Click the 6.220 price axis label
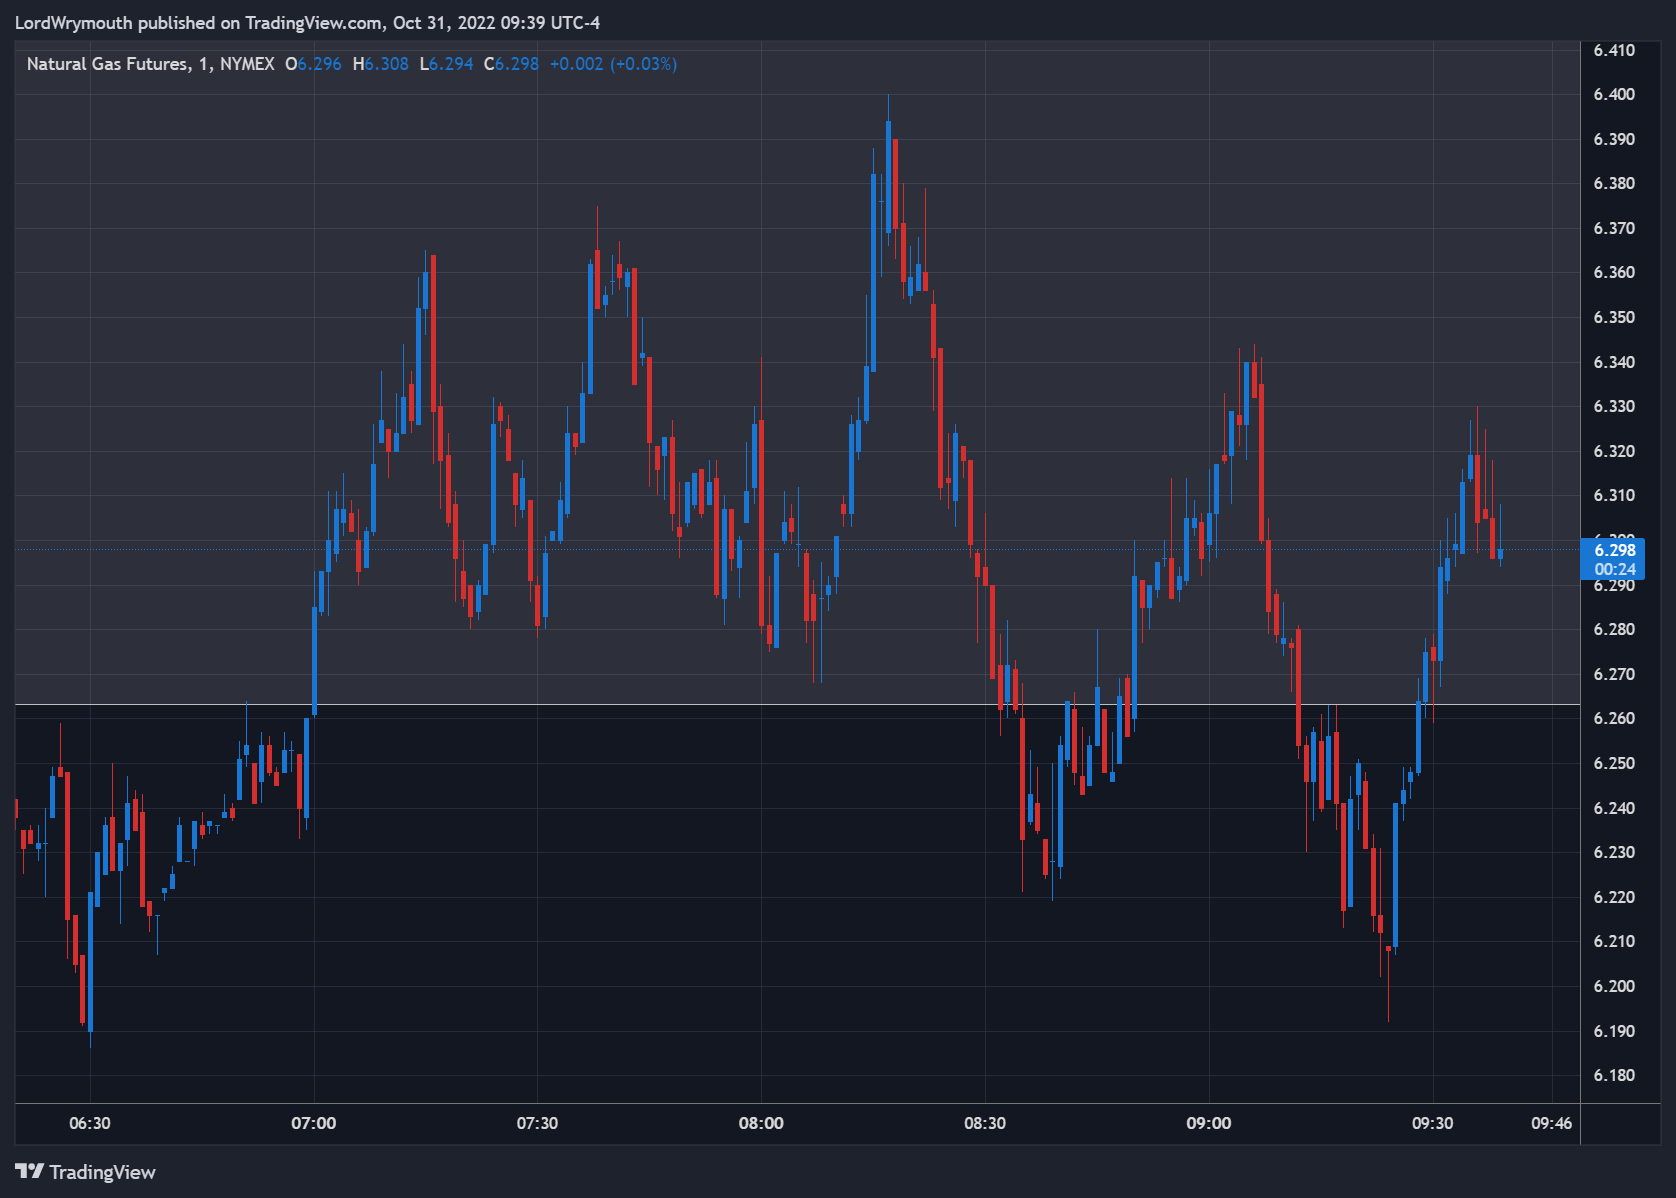Image resolution: width=1676 pixels, height=1198 pixels. (1614, 897)
